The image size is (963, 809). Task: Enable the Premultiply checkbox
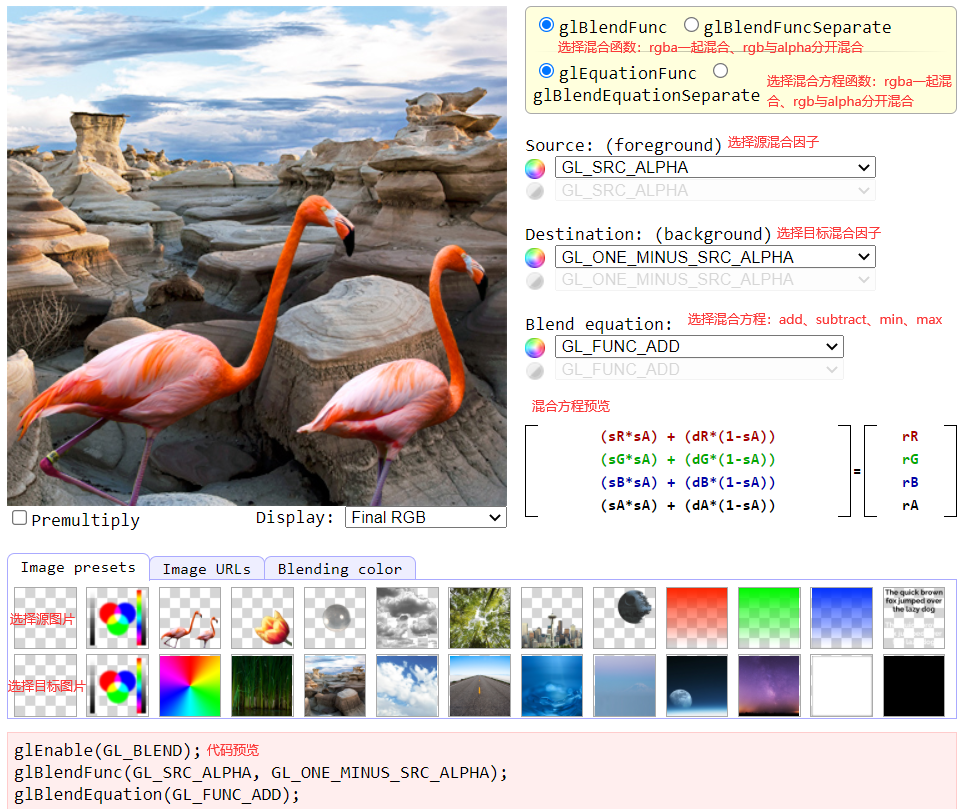[x=17, y=517]
